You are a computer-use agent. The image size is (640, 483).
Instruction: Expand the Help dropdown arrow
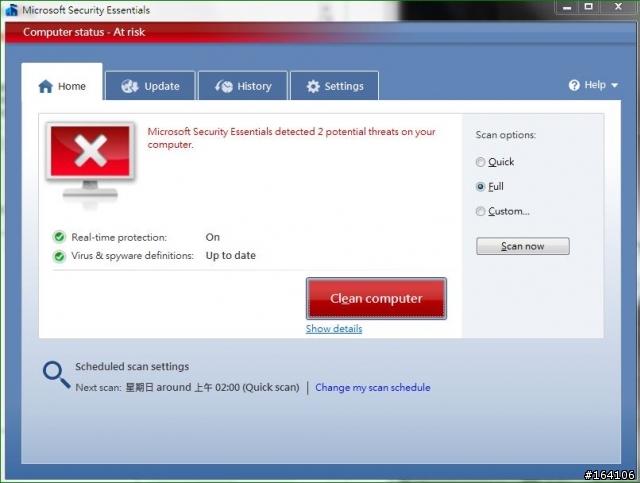[x=614, y=85]
